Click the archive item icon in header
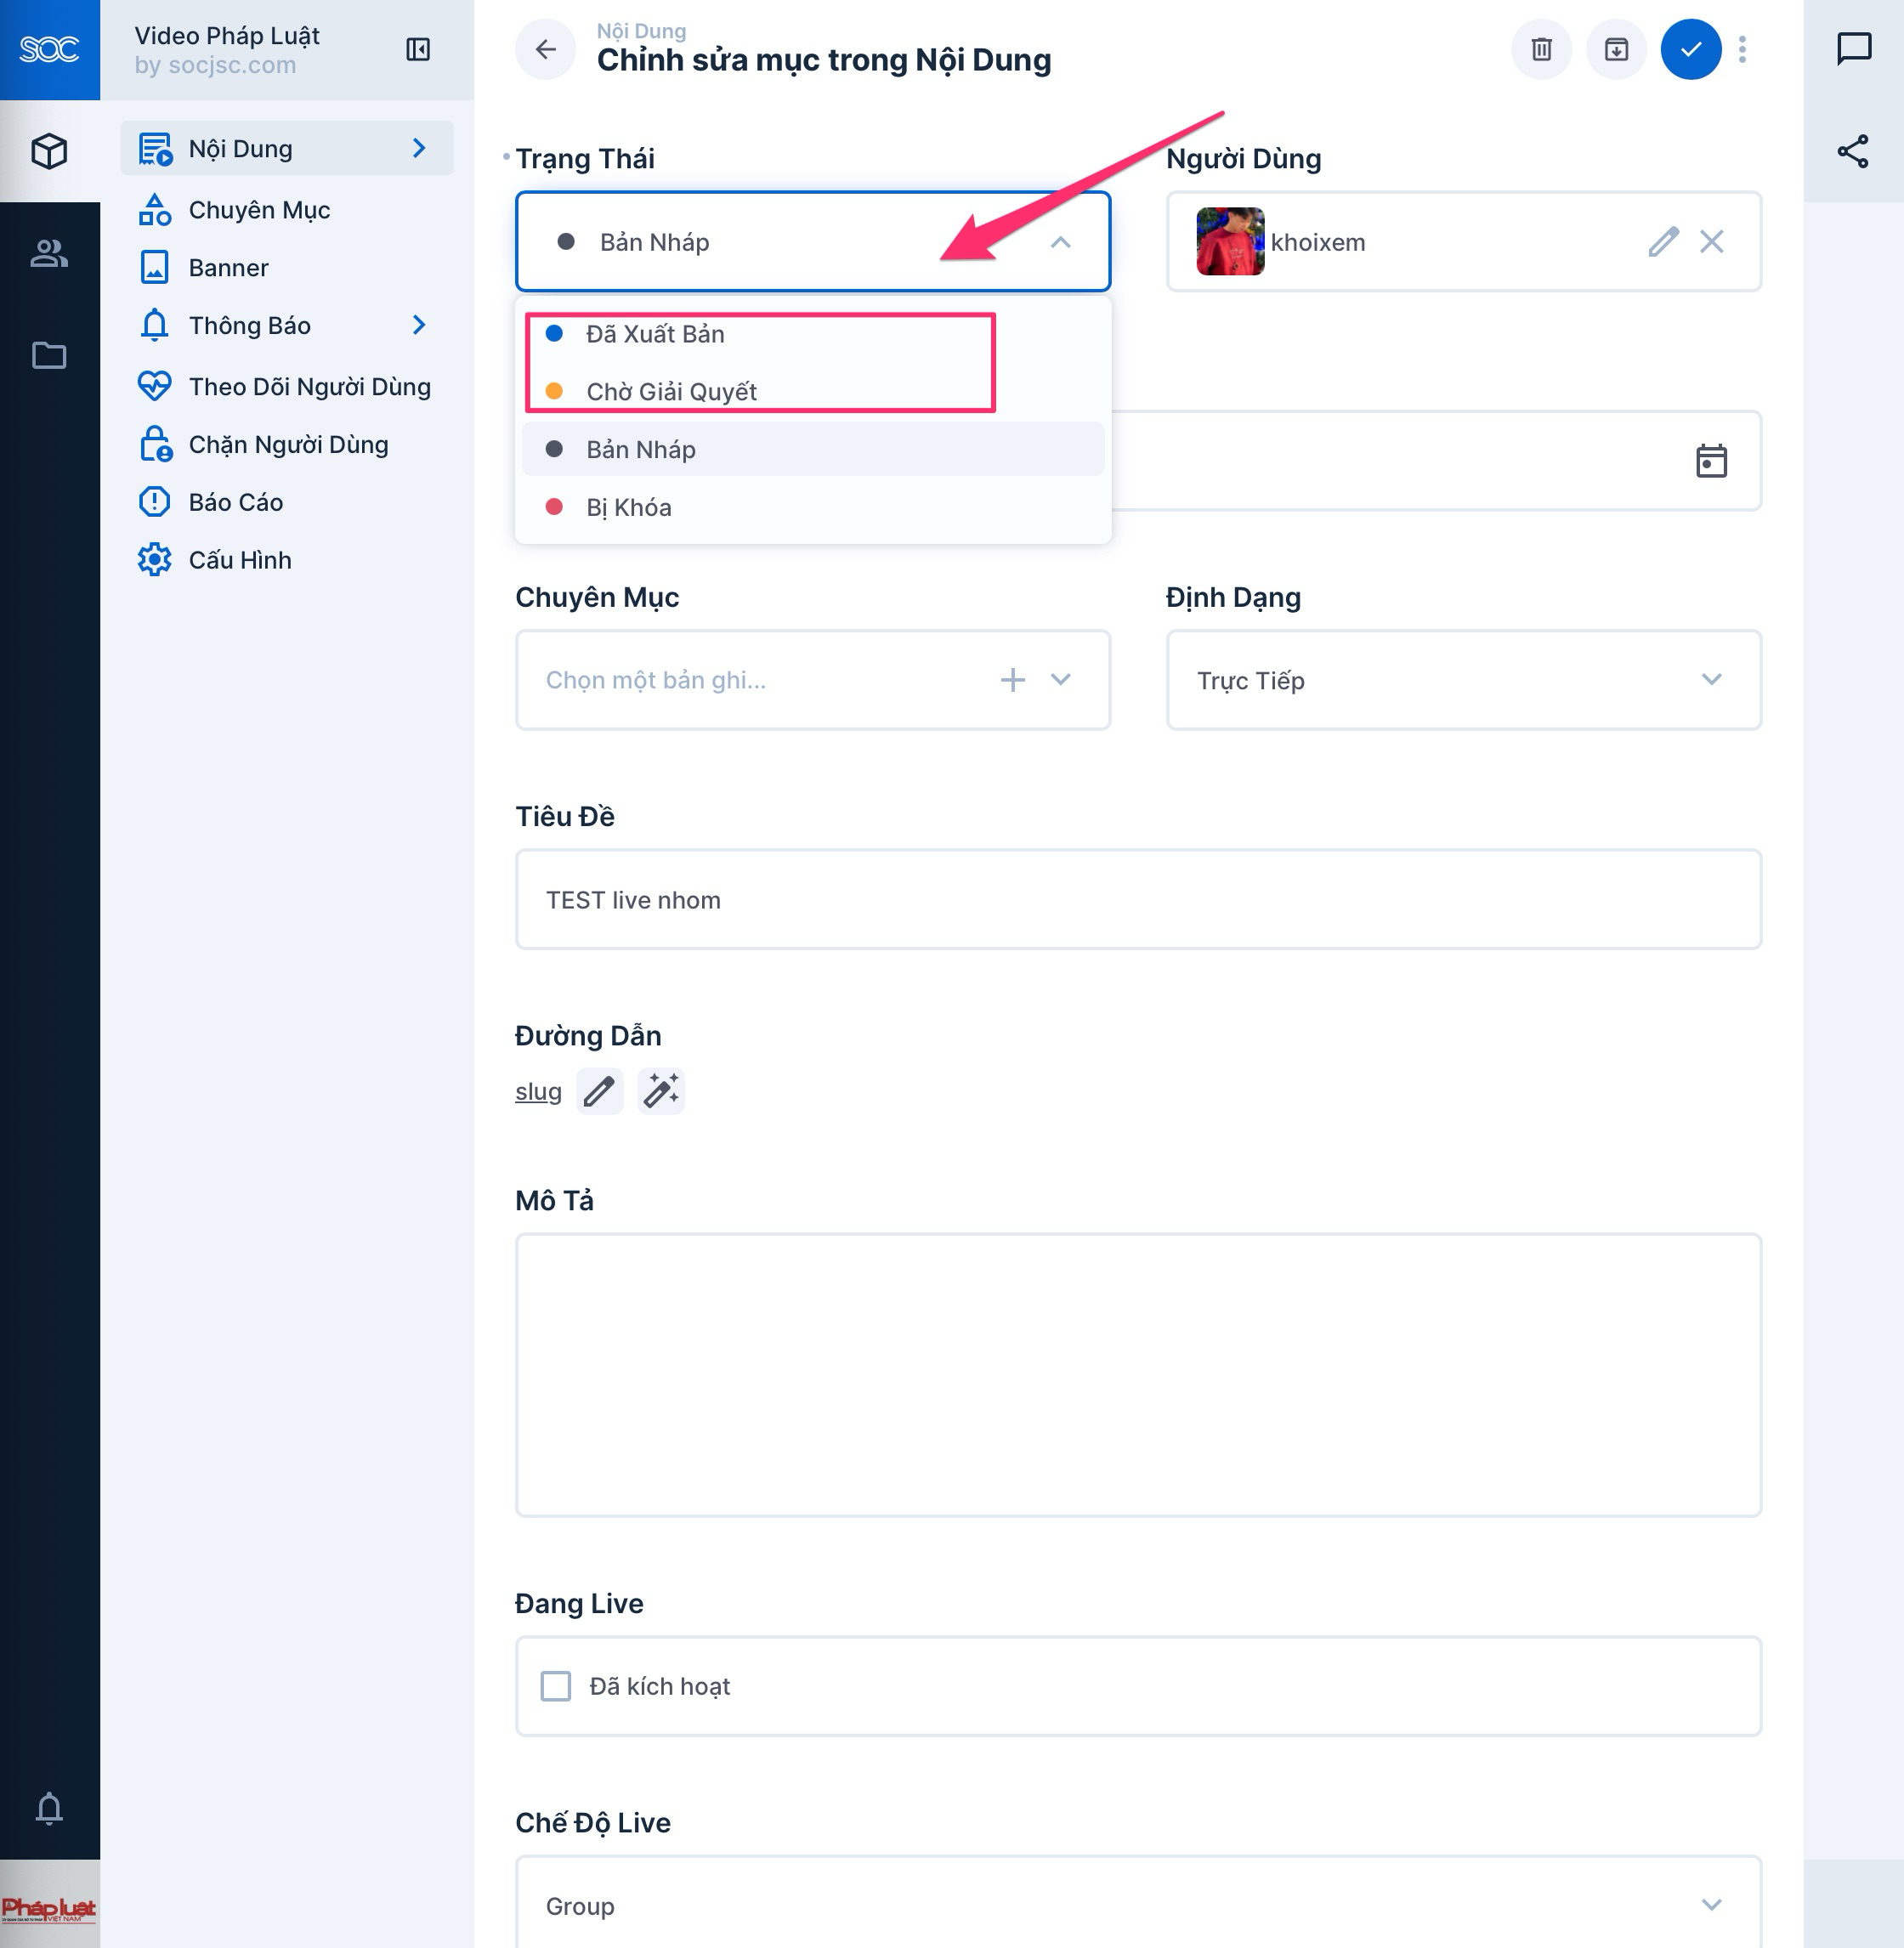 (x=1616, y=49)
